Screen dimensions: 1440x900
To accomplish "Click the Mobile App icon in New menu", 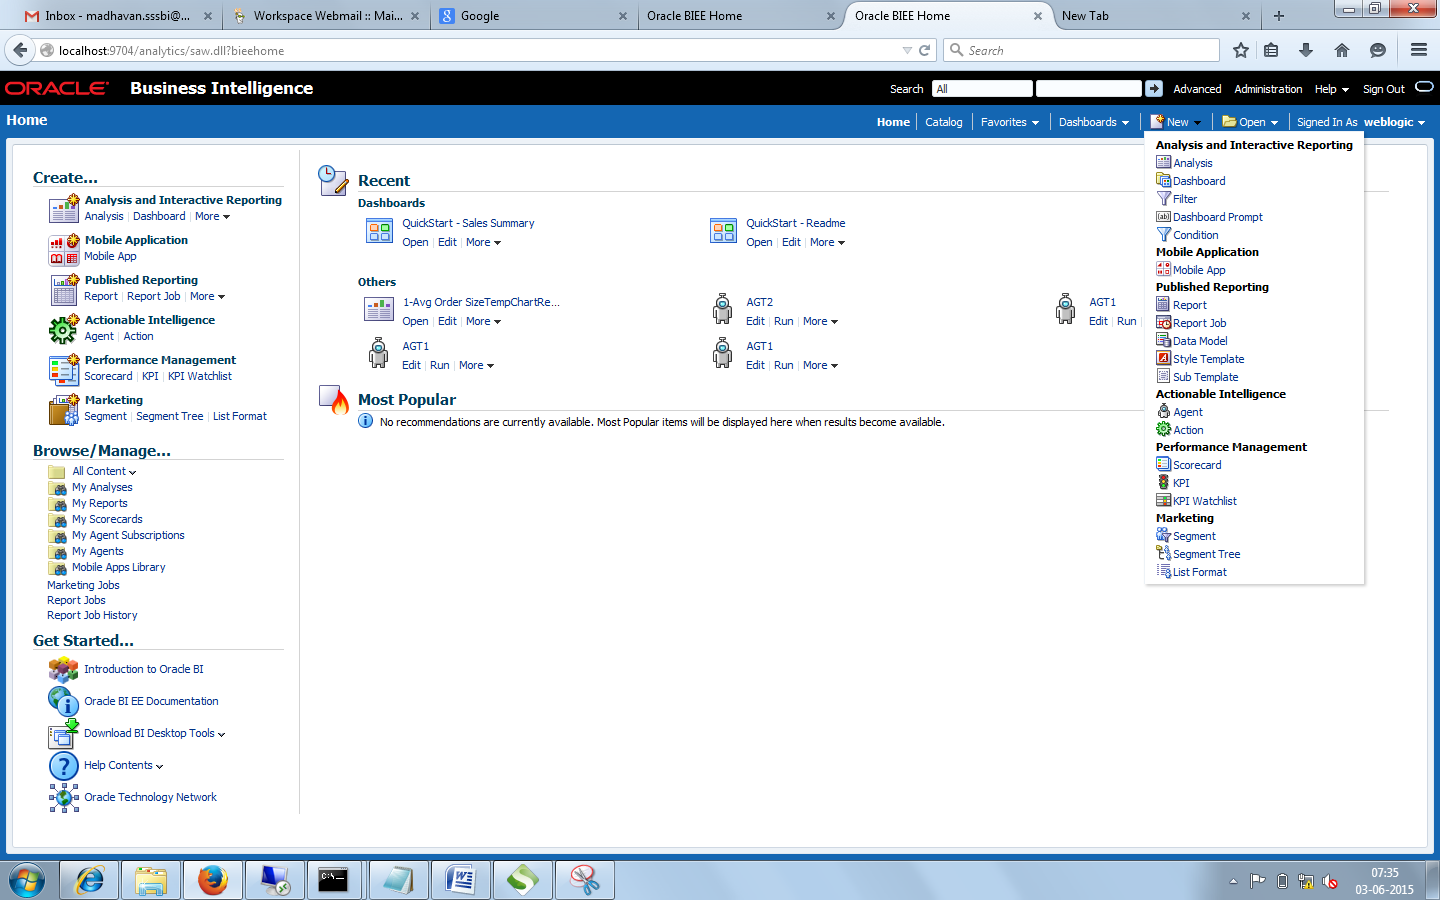I will 1163,269.
